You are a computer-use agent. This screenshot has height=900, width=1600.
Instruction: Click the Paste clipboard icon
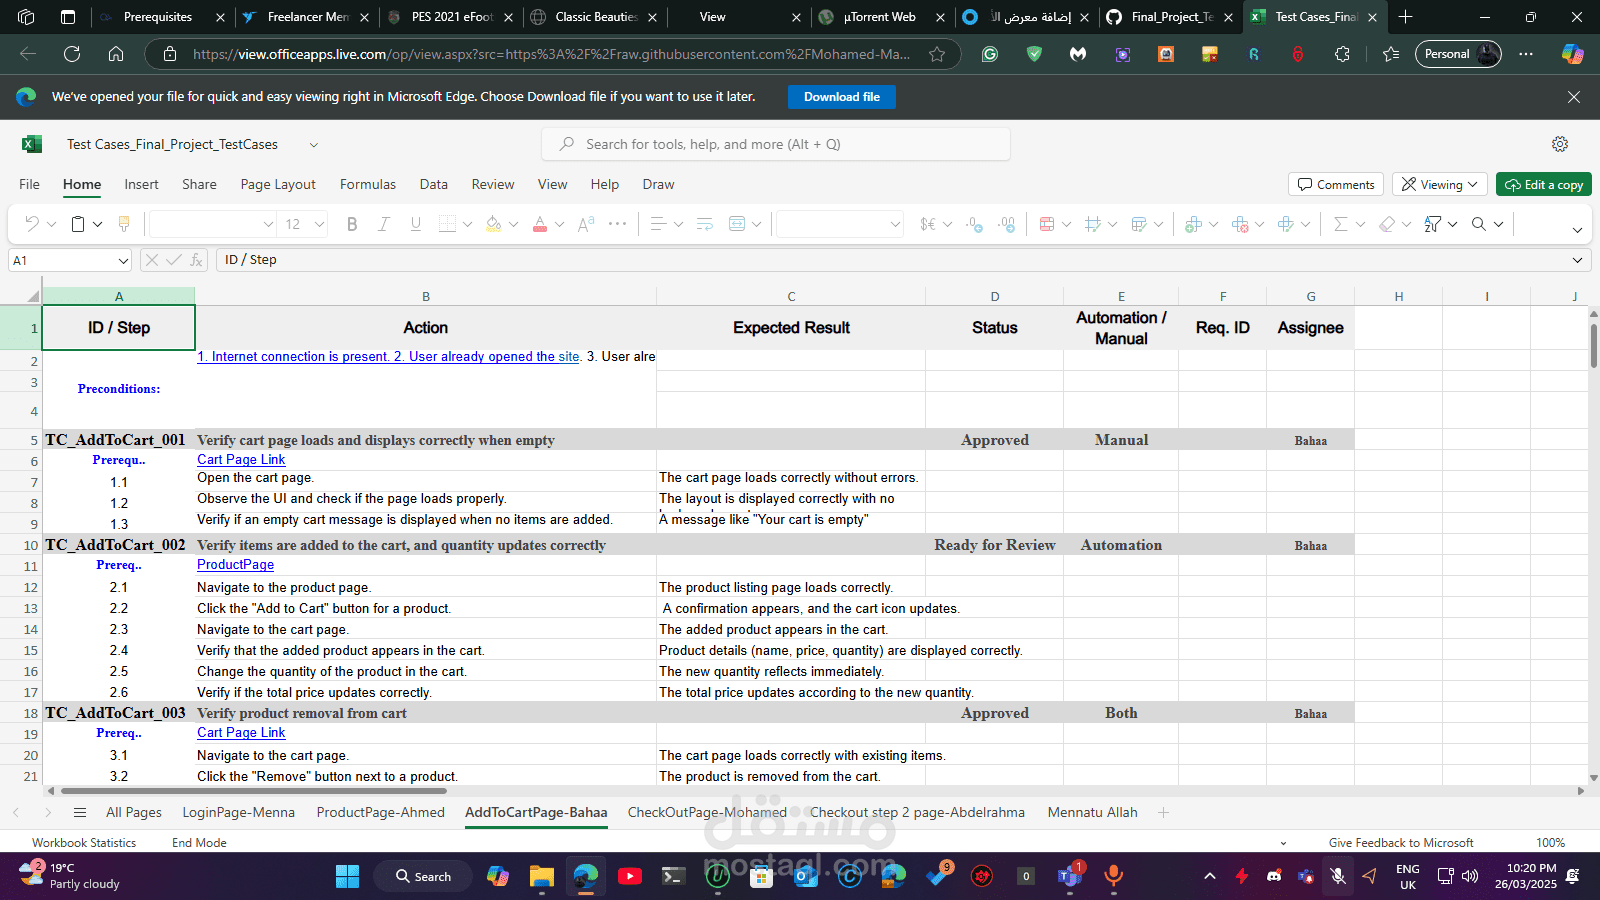click(x=78, y=224)
